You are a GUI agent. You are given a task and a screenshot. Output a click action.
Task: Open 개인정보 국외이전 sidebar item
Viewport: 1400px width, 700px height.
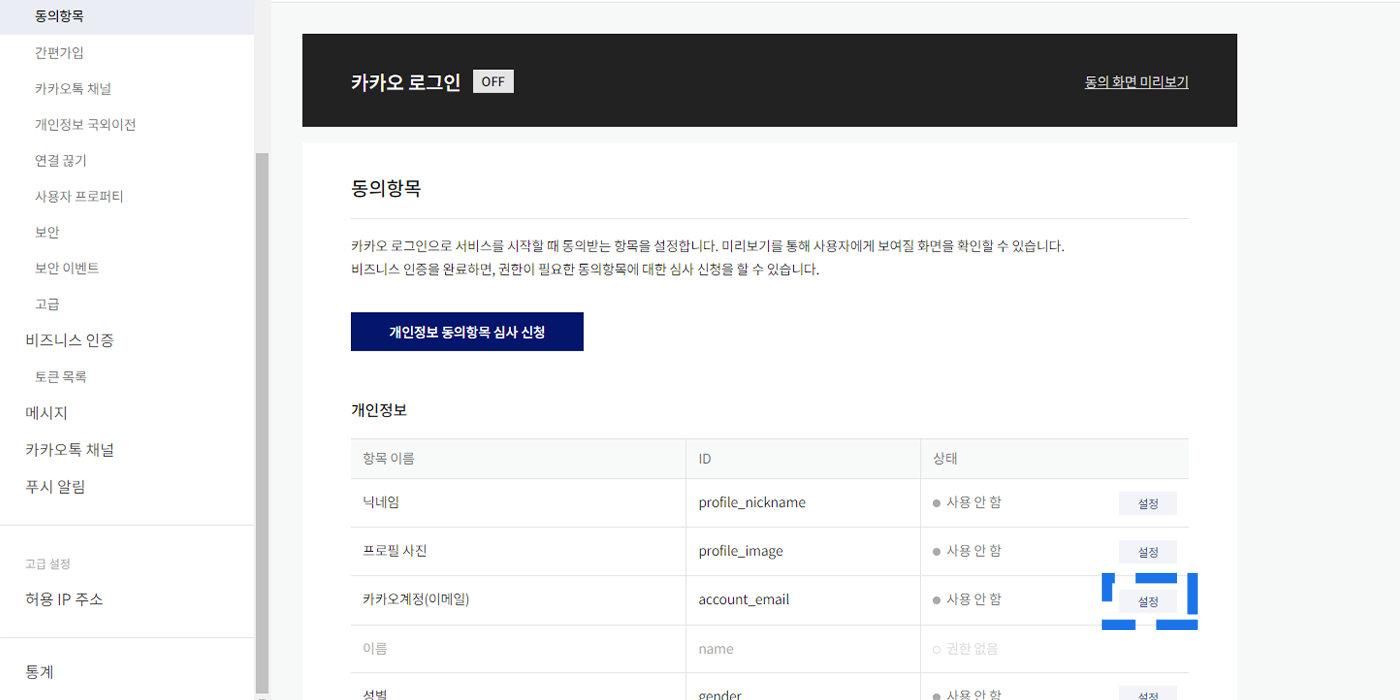[x=85, y=124]
